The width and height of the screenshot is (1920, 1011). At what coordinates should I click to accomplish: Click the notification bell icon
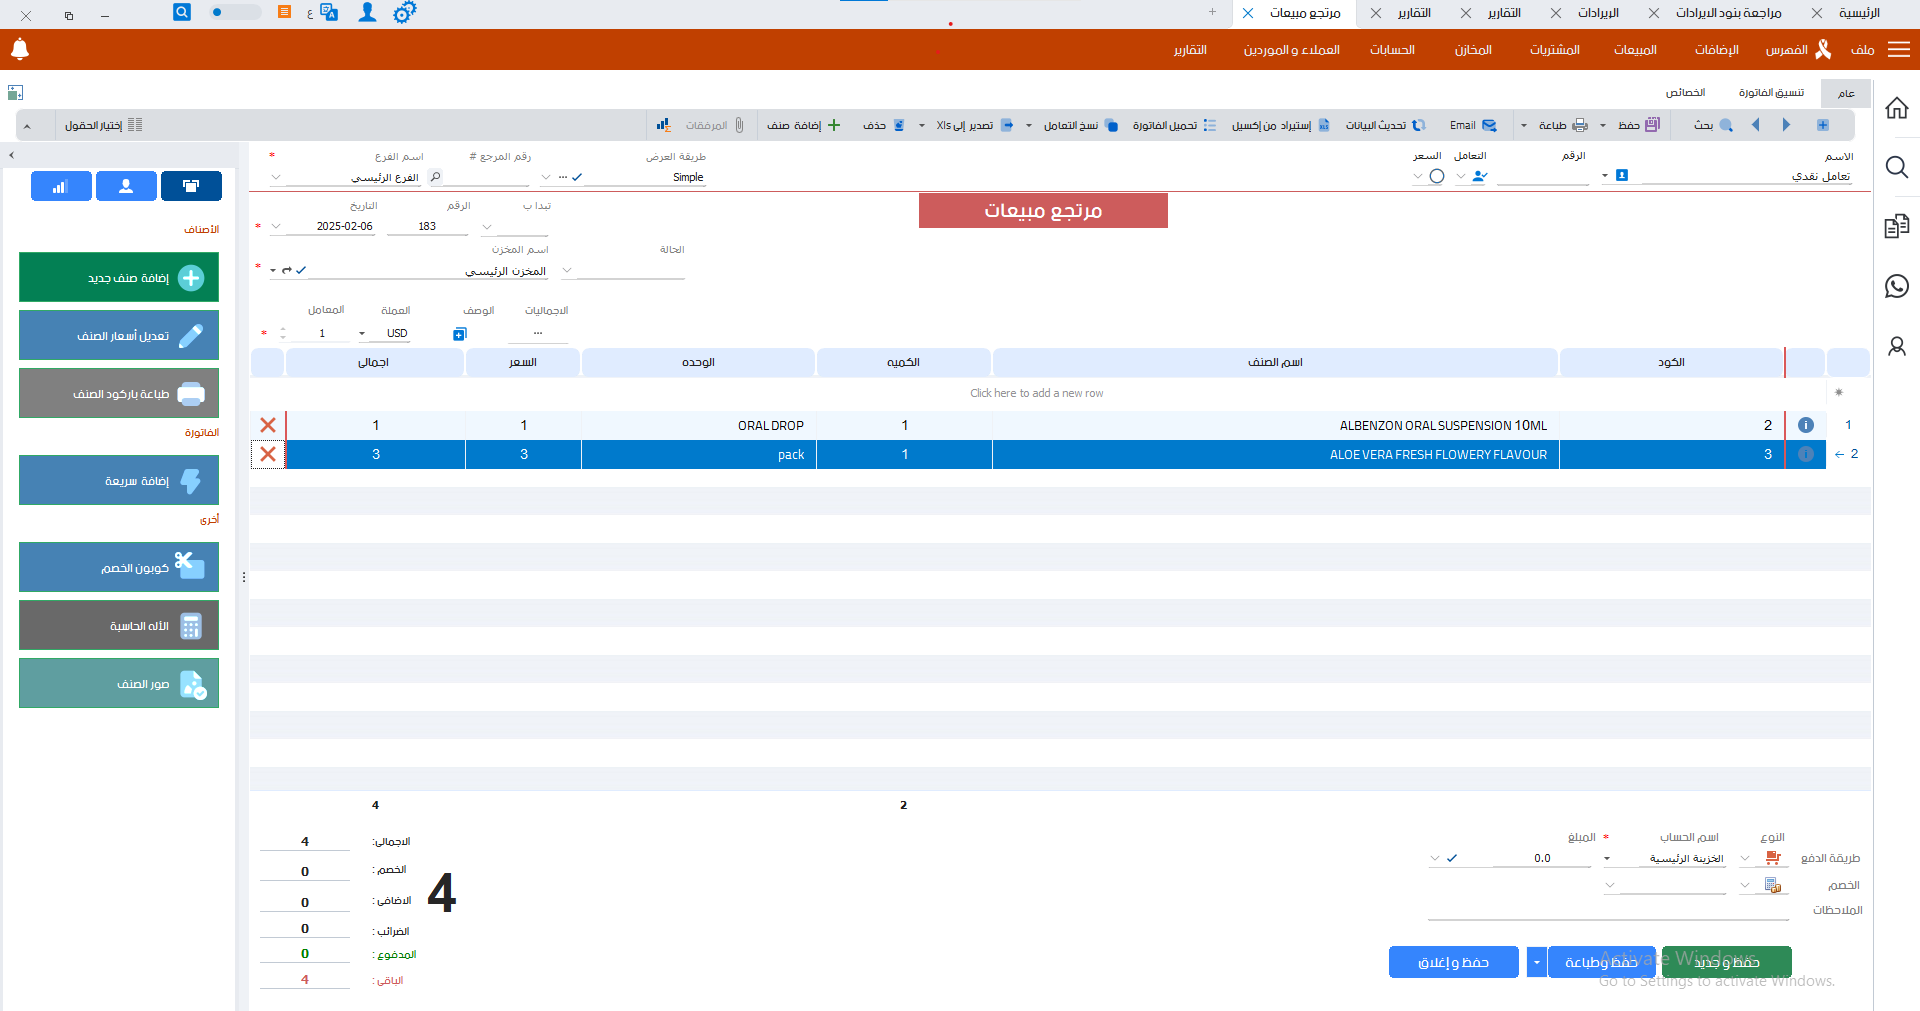coord(20,49)
